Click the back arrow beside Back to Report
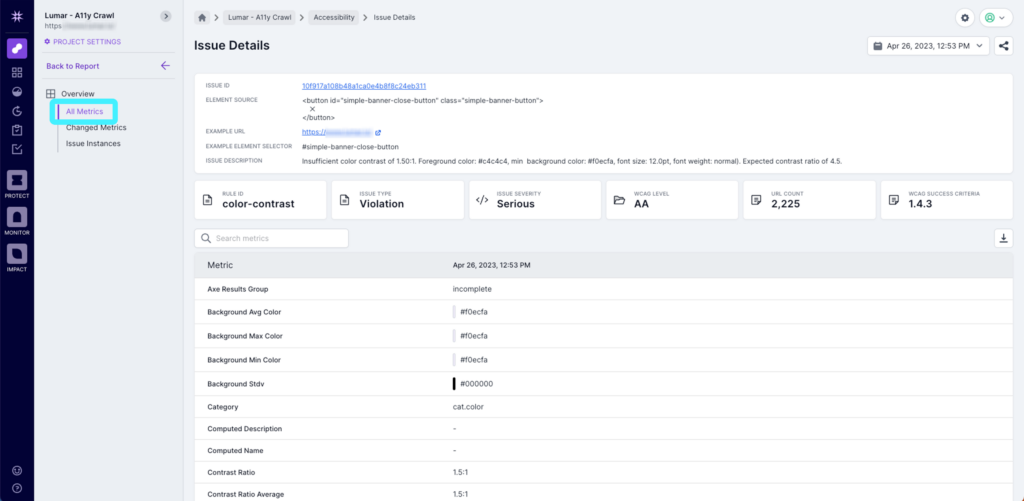Image resolution: width=1024 pixels, height=501 pixels. point(165,66)
